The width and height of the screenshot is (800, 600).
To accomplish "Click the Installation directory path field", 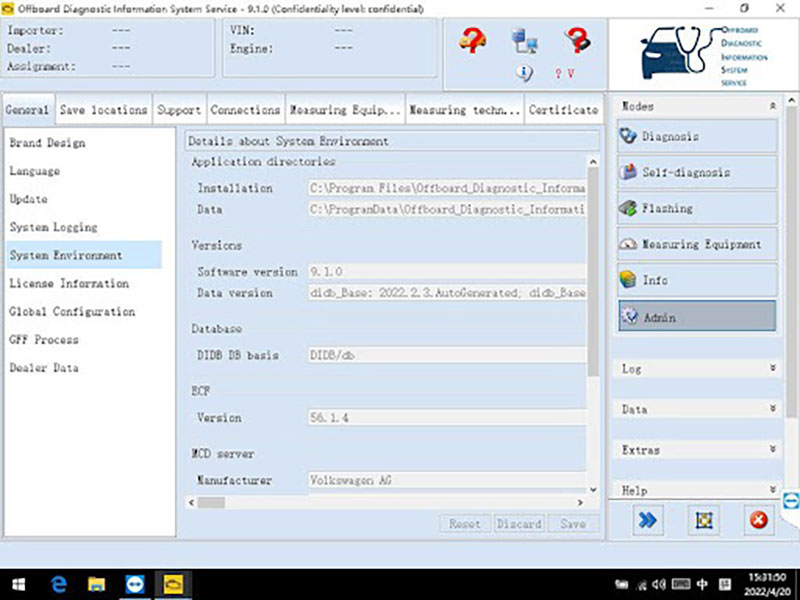I will (x=447, y=188).
